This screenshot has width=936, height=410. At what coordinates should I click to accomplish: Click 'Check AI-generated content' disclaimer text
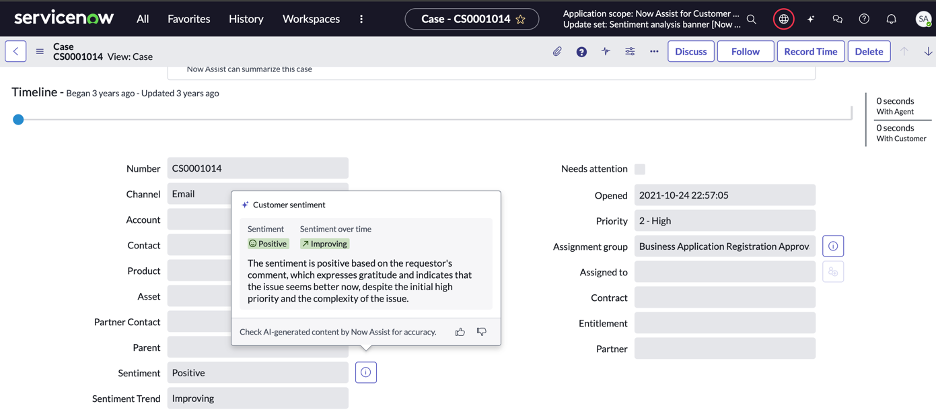pyautogui.click(x=338, y=332)
